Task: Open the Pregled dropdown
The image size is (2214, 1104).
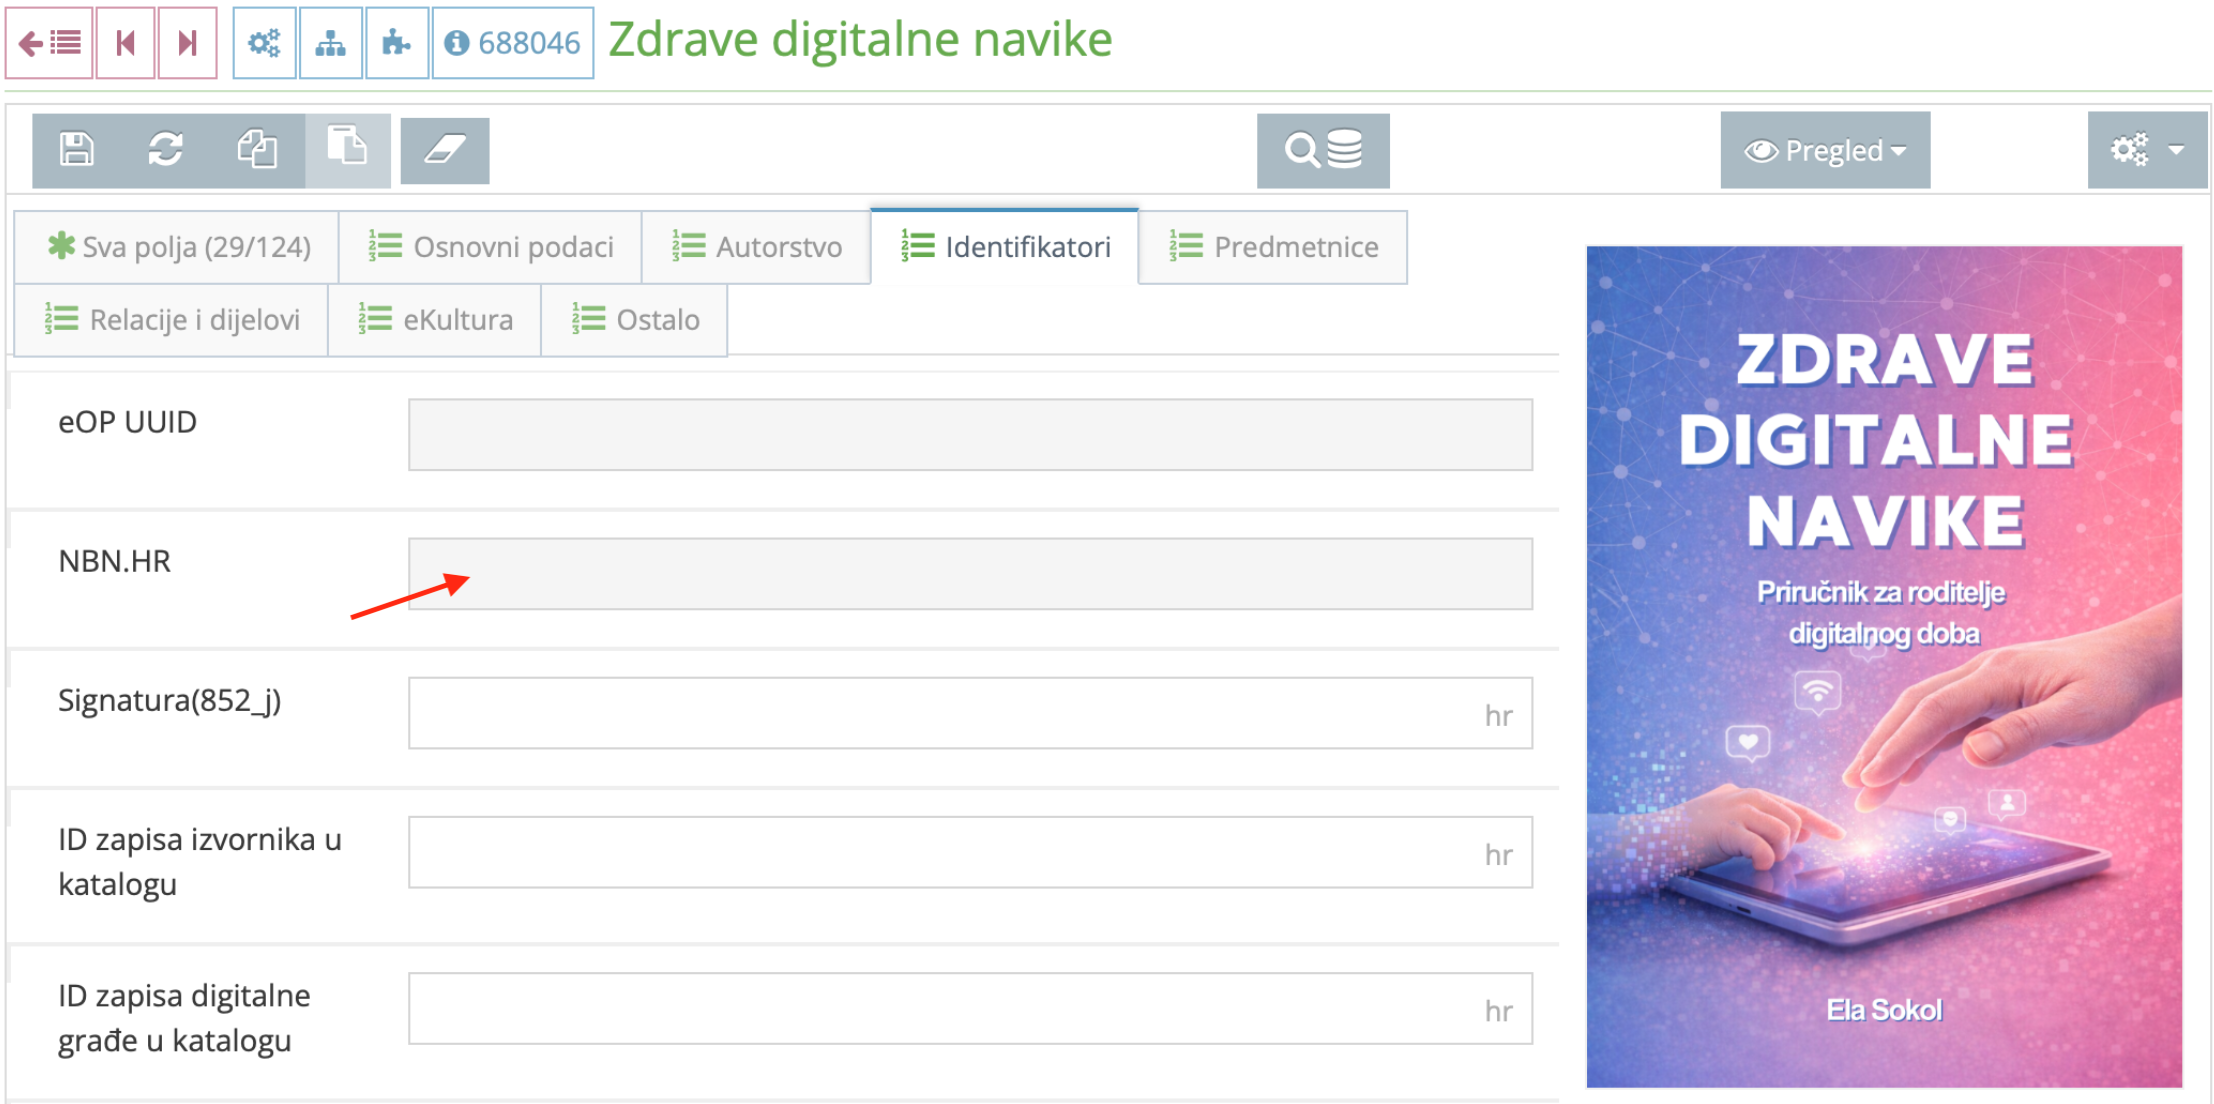Action: tap(1823, 150)
